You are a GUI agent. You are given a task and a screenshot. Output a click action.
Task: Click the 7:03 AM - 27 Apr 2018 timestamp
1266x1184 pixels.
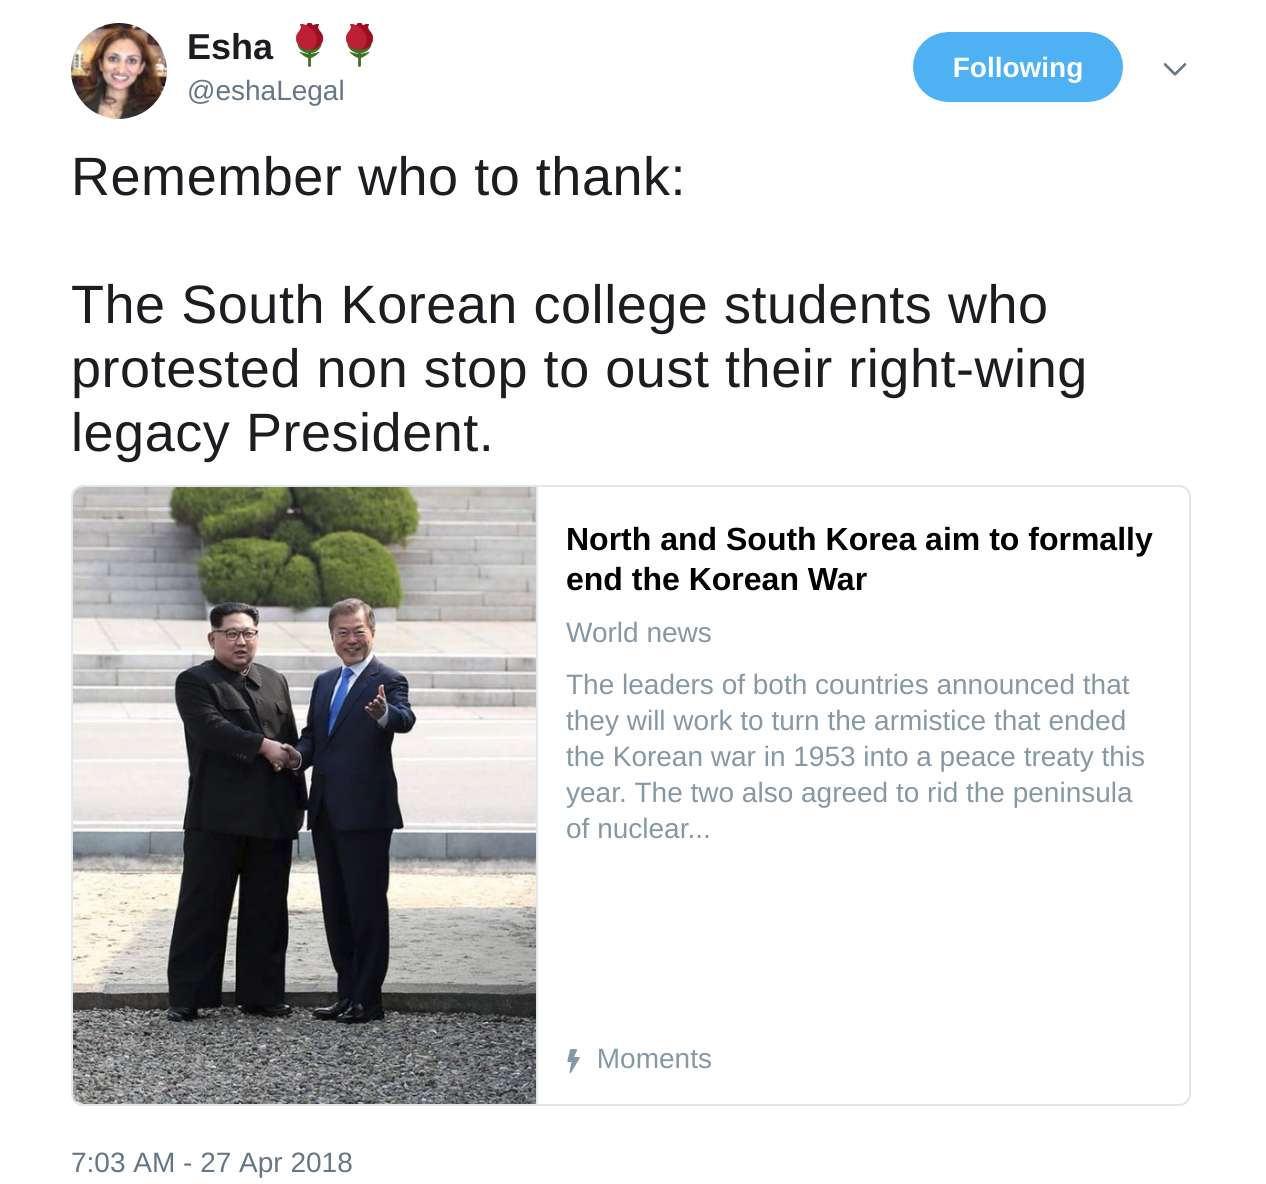[x=212, y=1162]
